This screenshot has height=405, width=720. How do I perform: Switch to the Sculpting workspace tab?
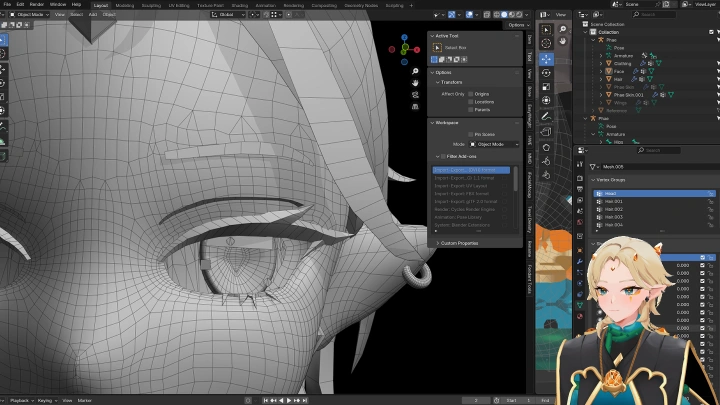point(151,6)
